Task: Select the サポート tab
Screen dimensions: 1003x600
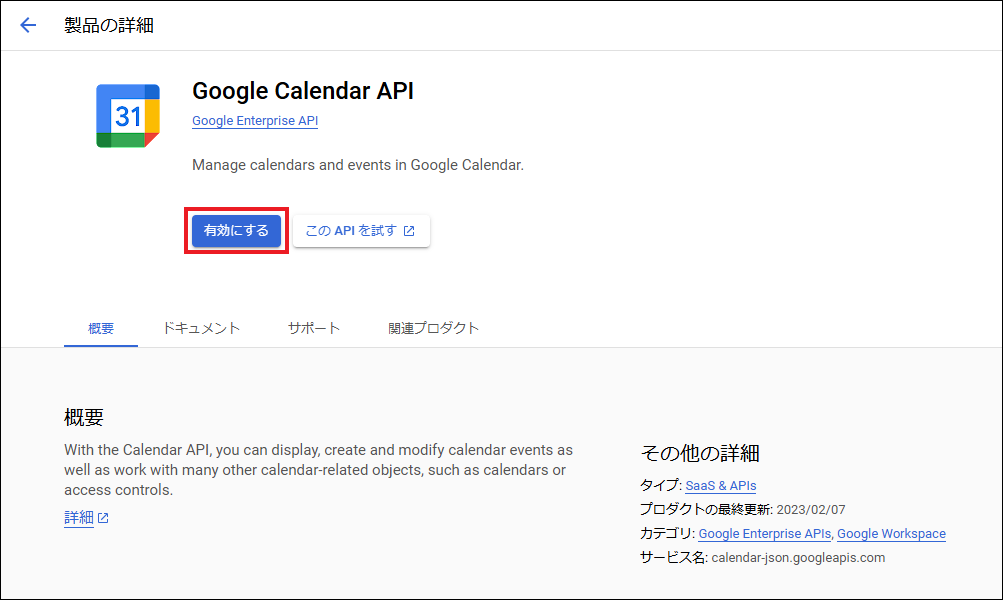Action: coord(314,328)
